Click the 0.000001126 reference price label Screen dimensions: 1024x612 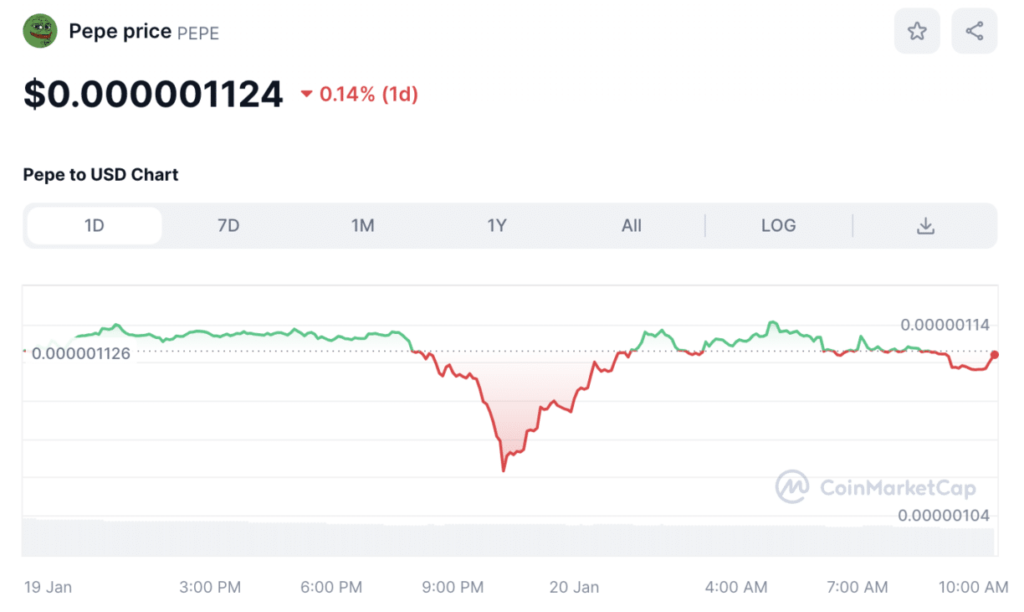click(x=81, y=353)
